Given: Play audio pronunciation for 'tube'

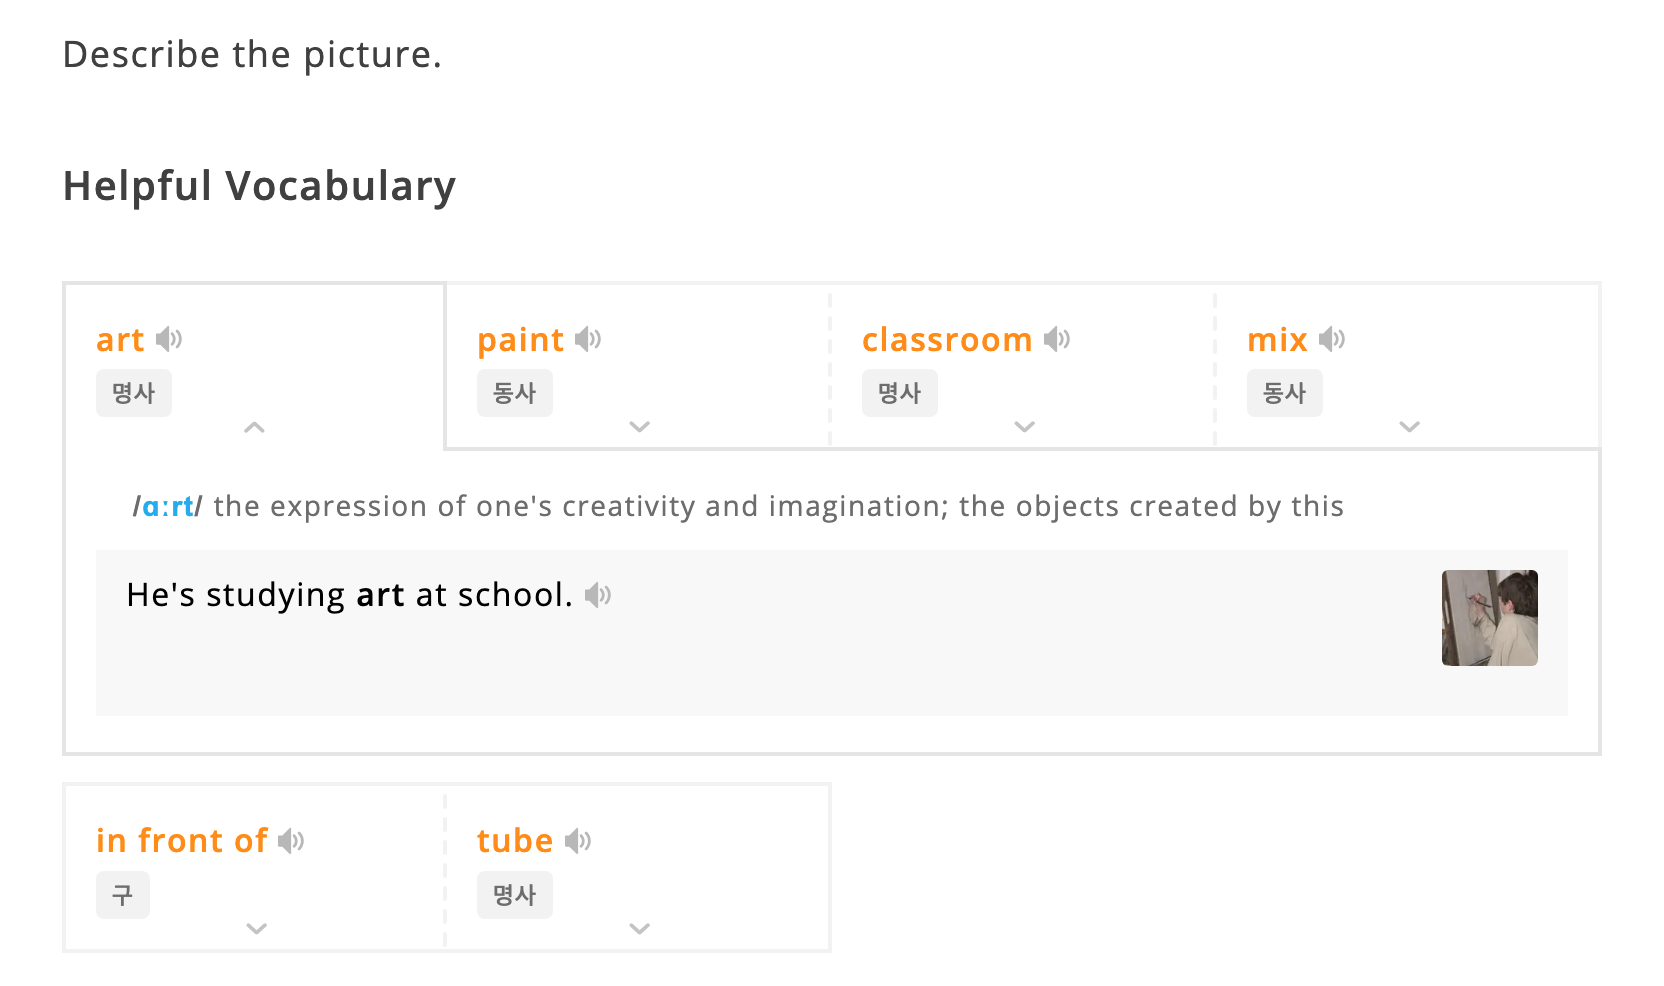Looking at the screenshot, I should (x=578, y=841).
